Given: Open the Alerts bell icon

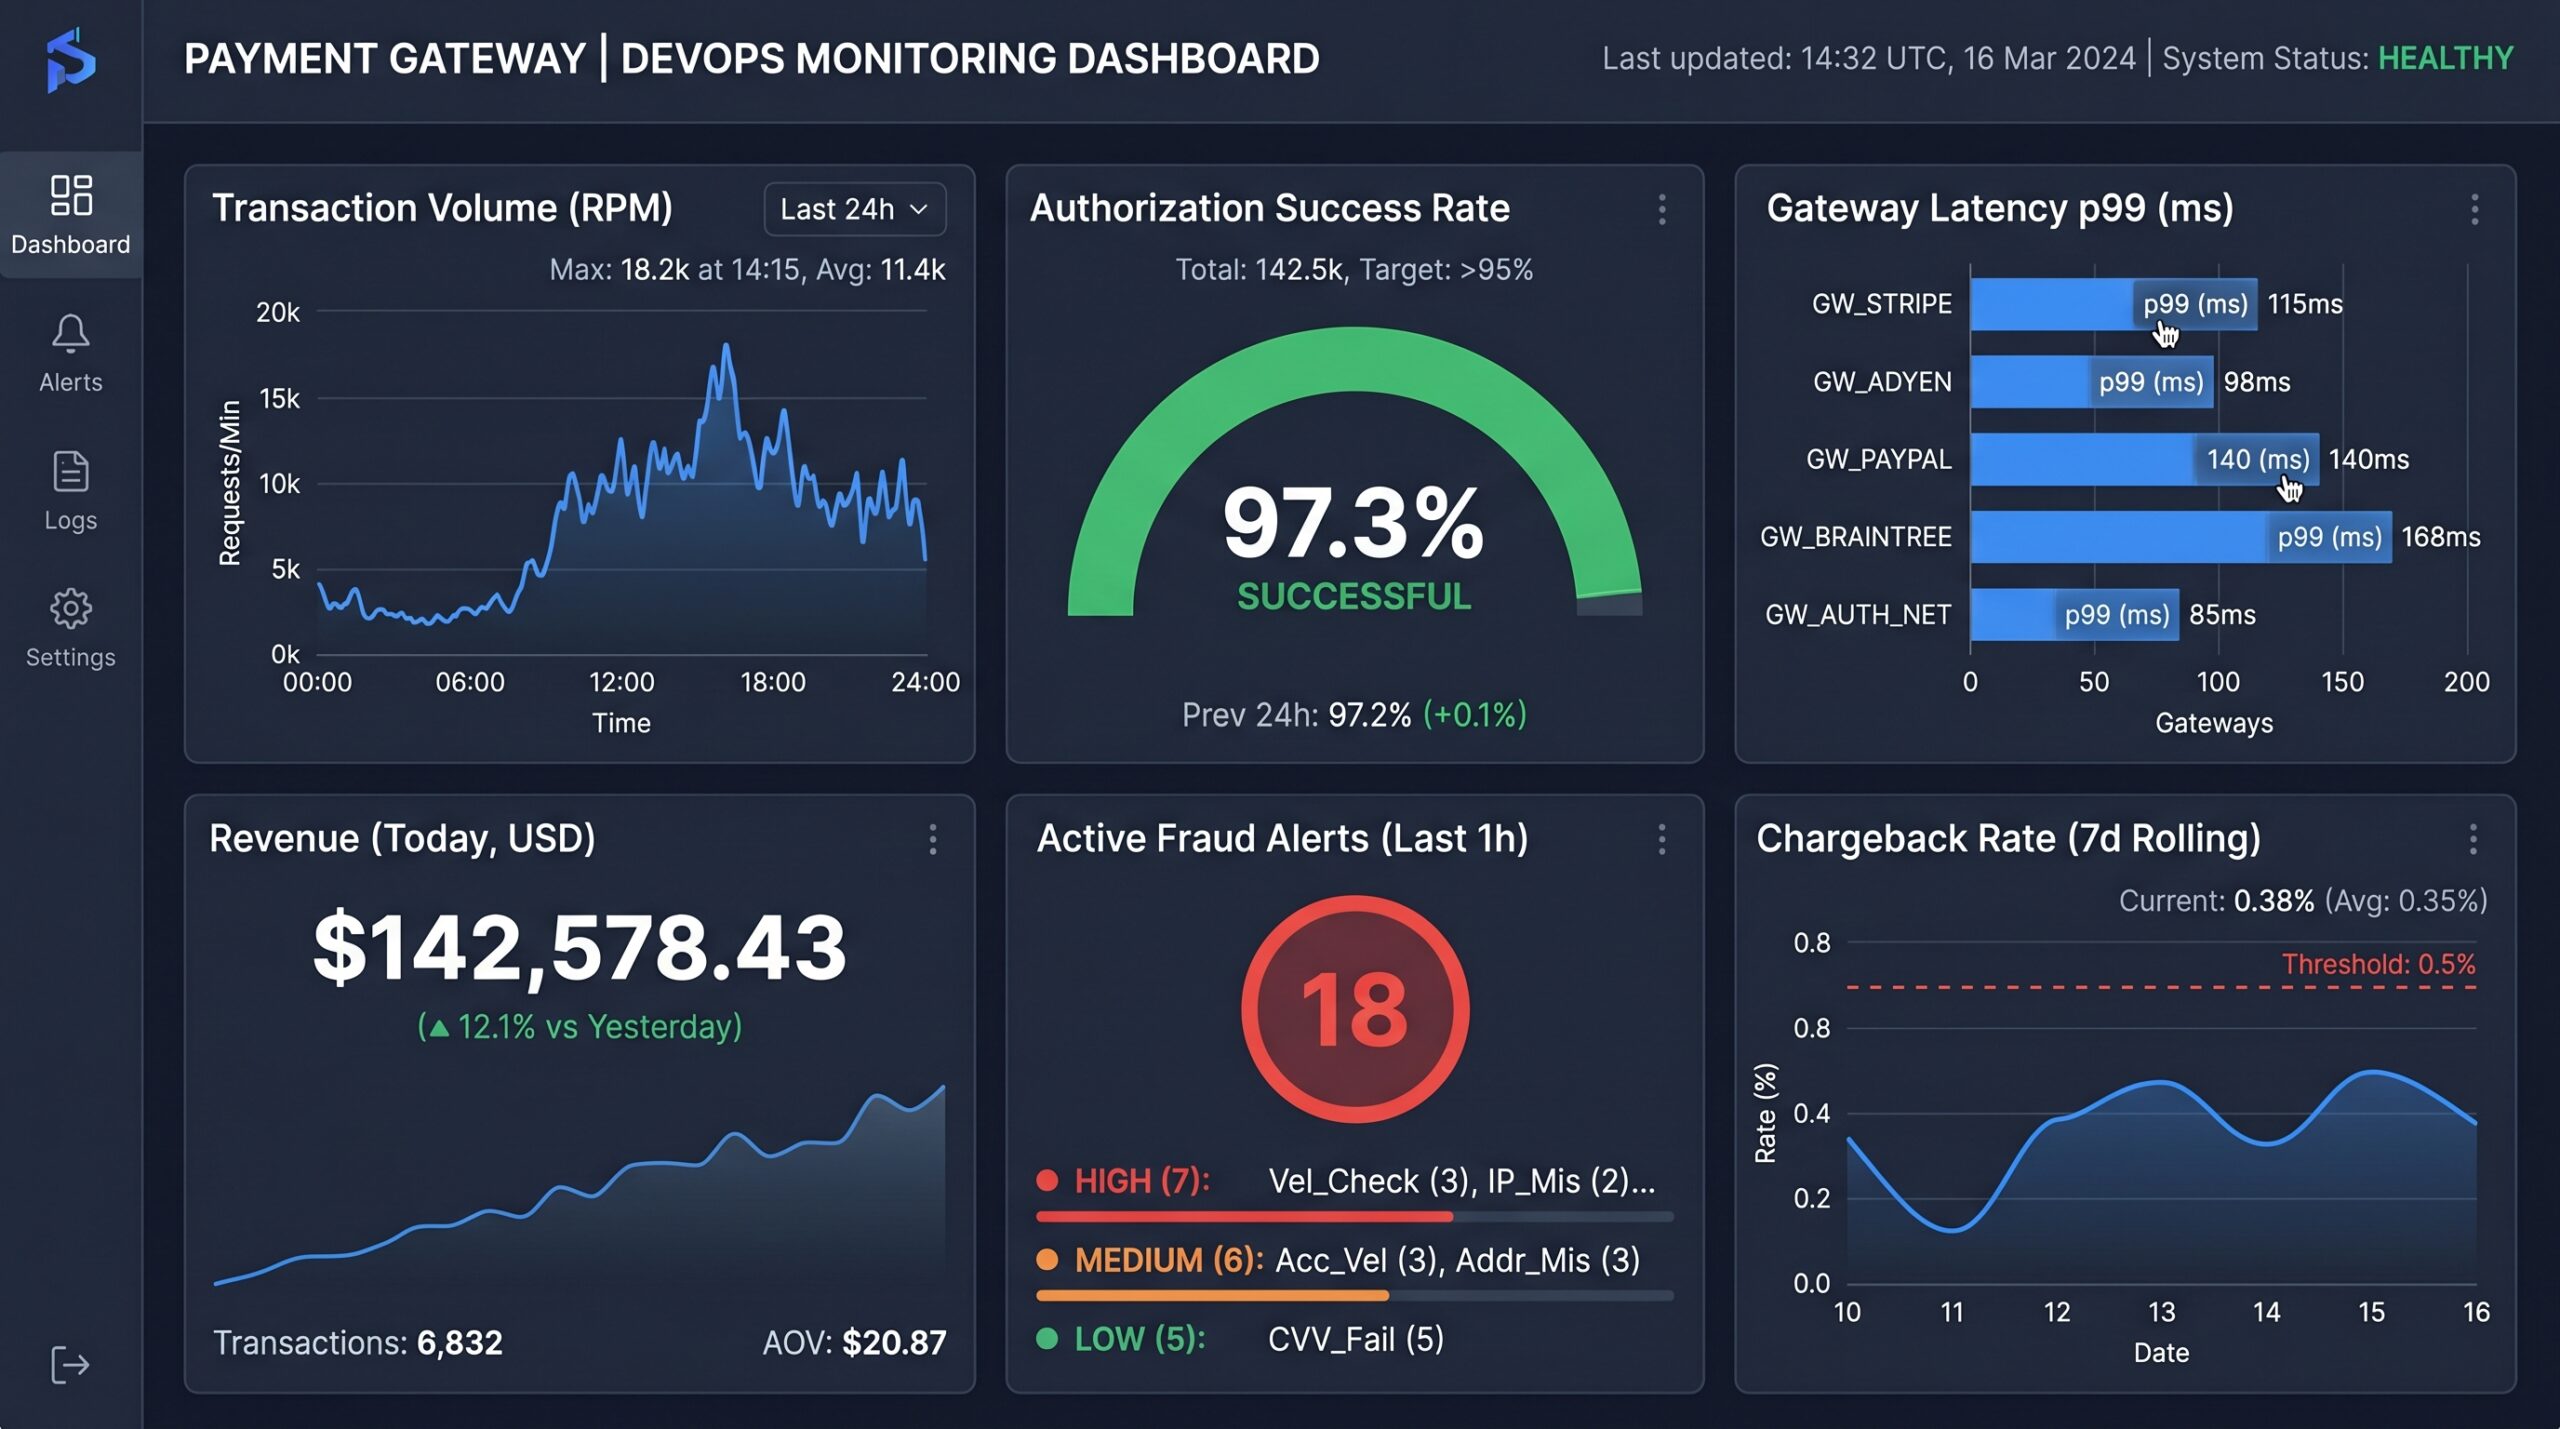Looking at the screenshot, I should (71, 334).
